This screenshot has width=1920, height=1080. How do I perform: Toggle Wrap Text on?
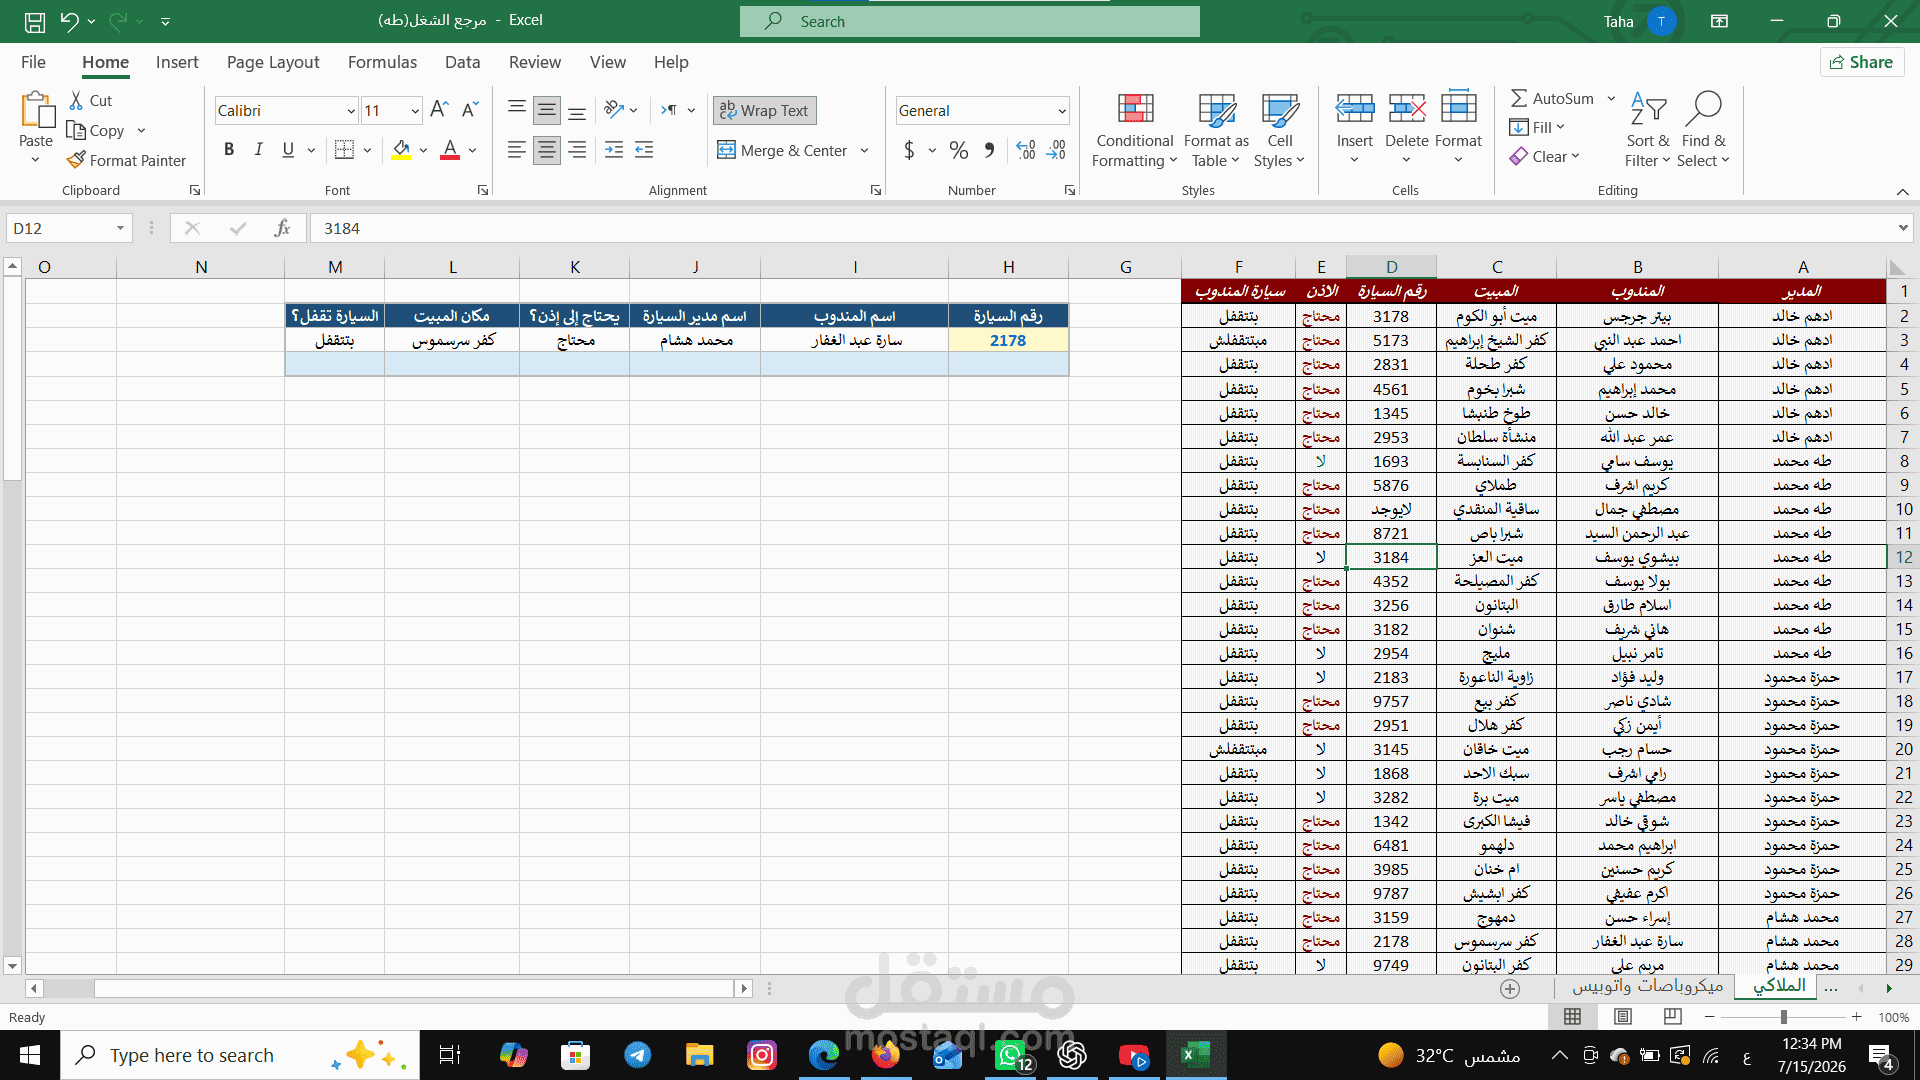point(764,110)
